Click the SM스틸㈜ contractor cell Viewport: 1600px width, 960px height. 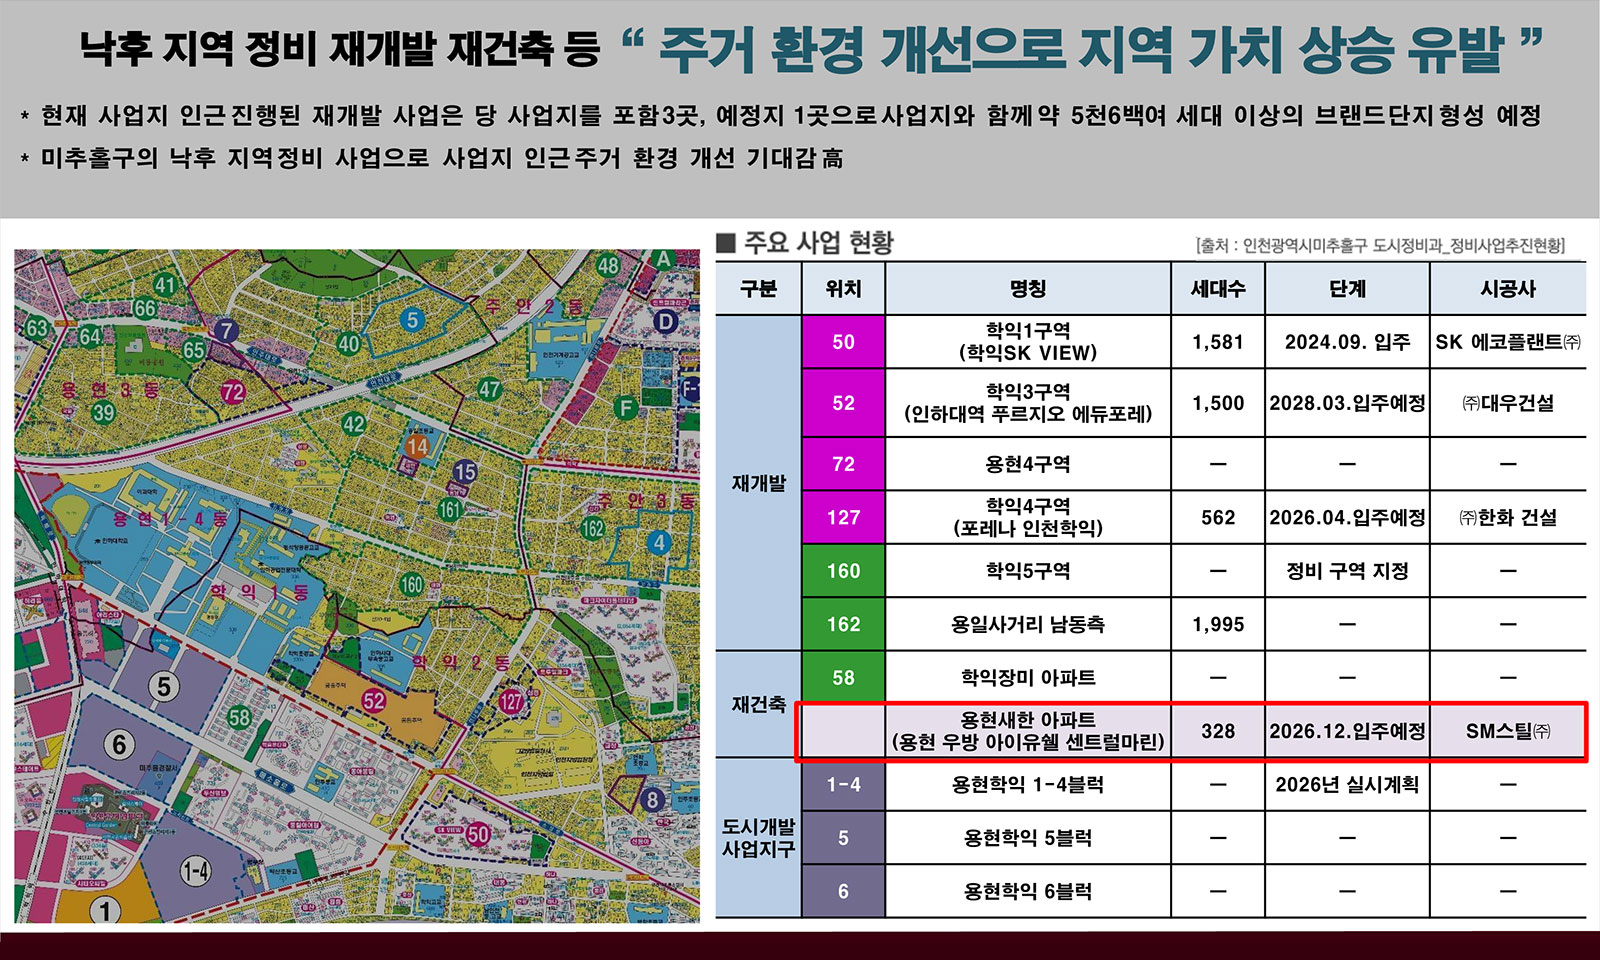[x=1508, y=730]
